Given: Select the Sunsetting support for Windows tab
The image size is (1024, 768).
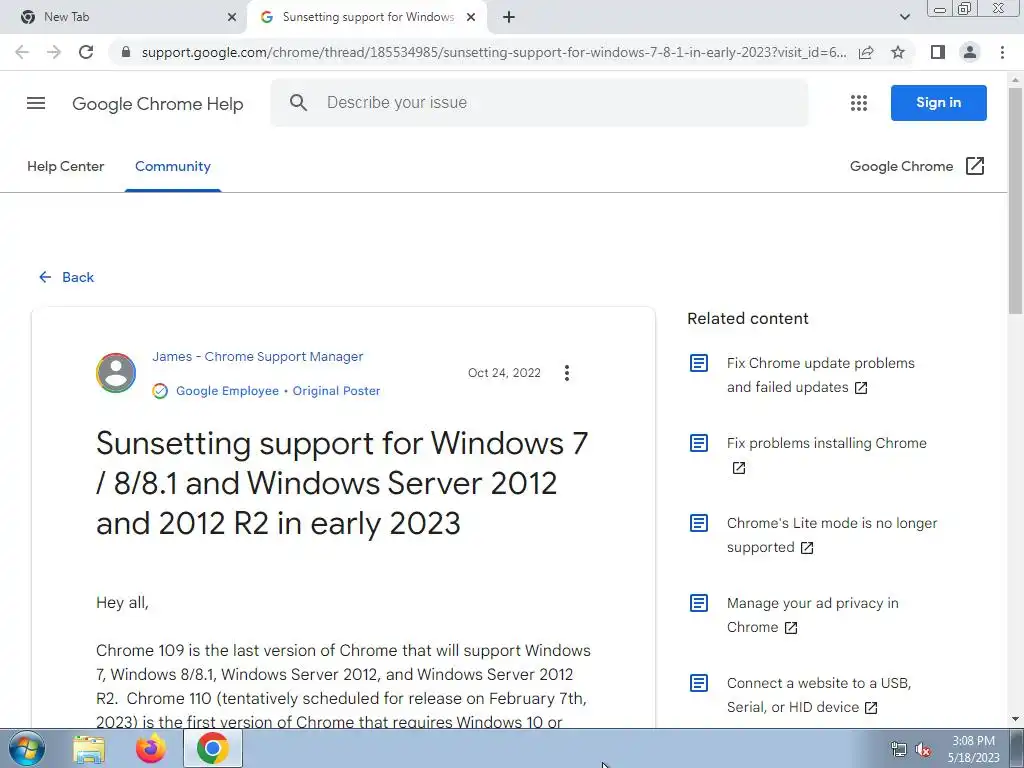Looking at the screenshot, I should 368,17.
